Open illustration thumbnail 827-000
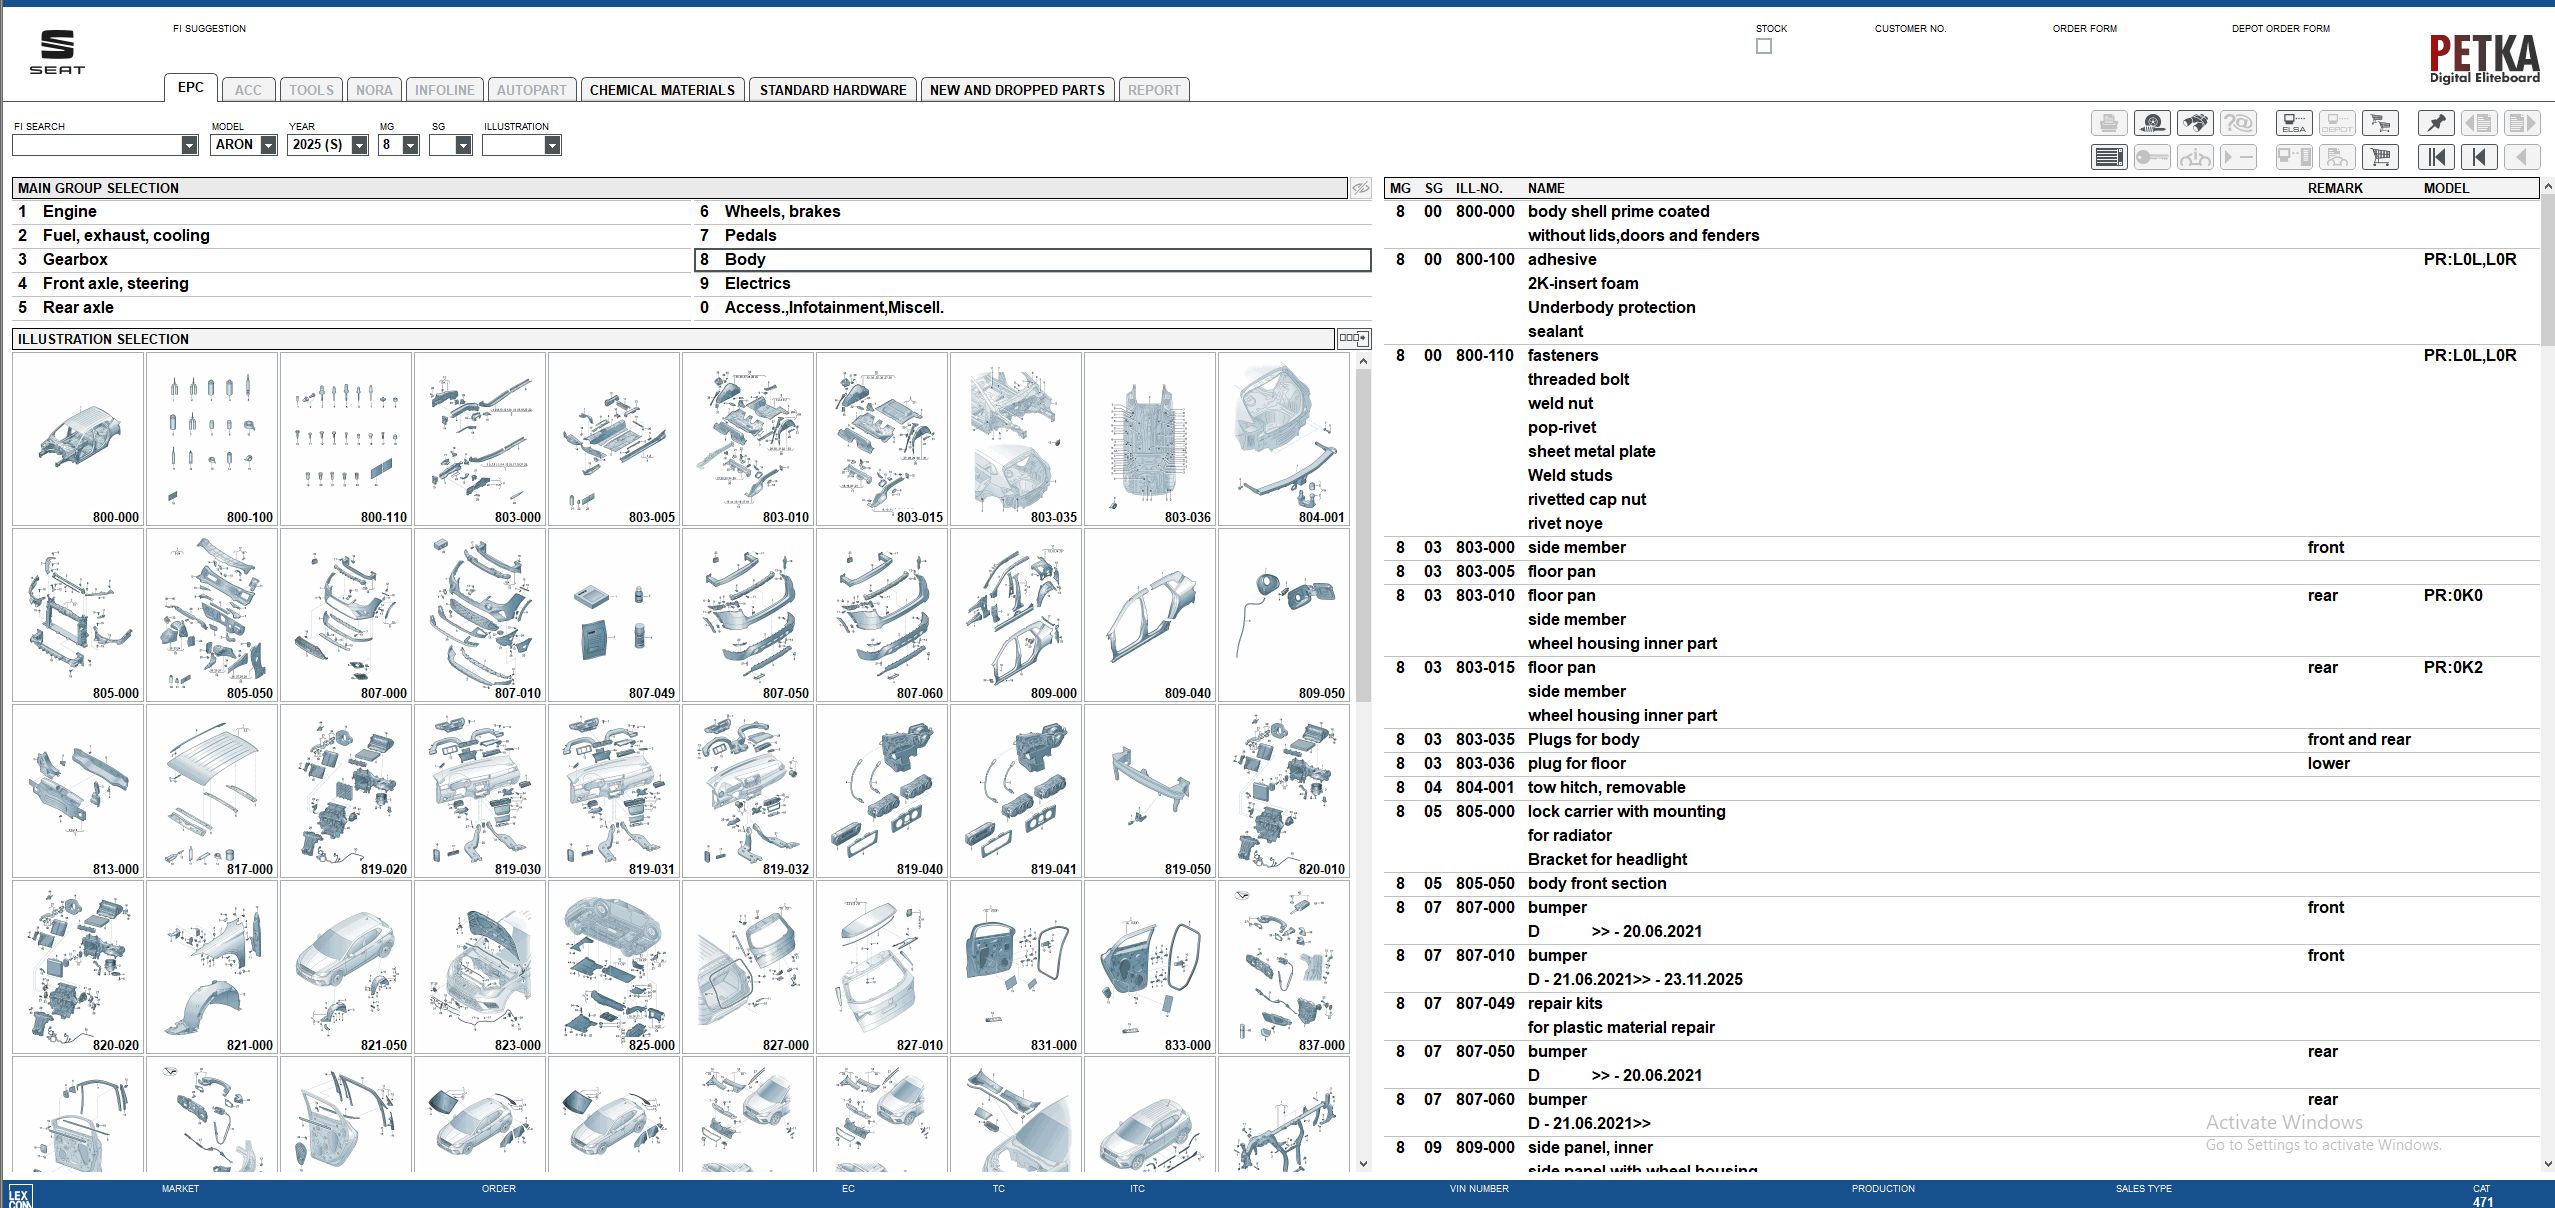 point(748,967)
